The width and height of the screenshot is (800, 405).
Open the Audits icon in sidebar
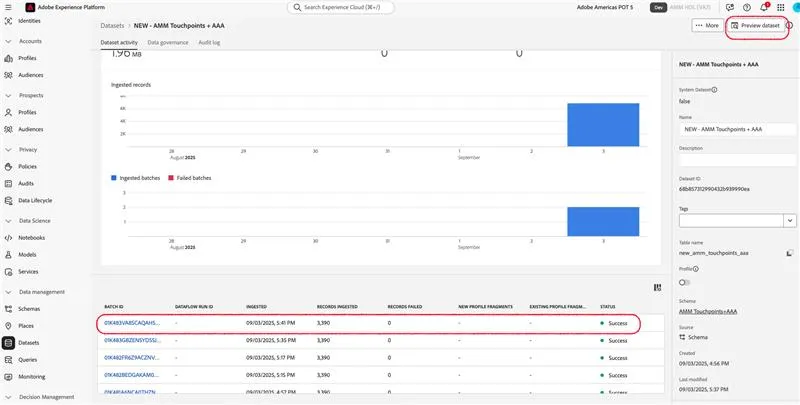coord(8,184)
